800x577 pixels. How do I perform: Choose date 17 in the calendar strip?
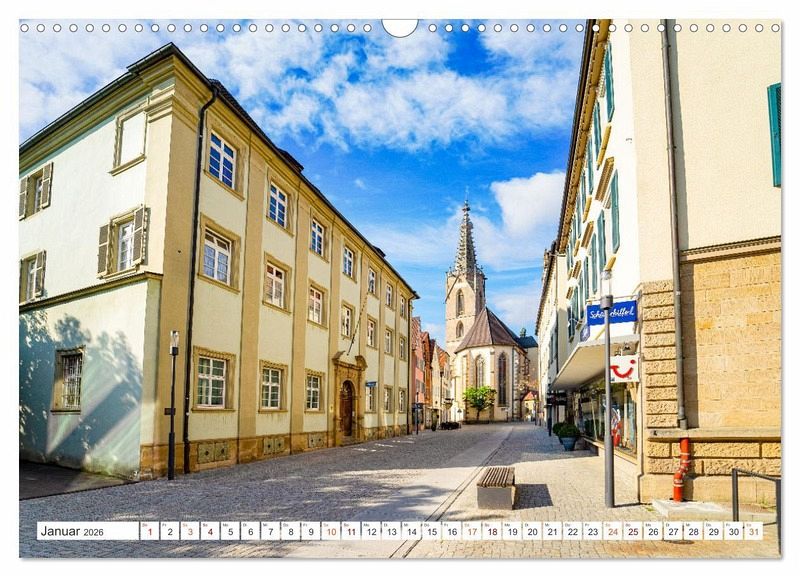[x=472, y=531]
